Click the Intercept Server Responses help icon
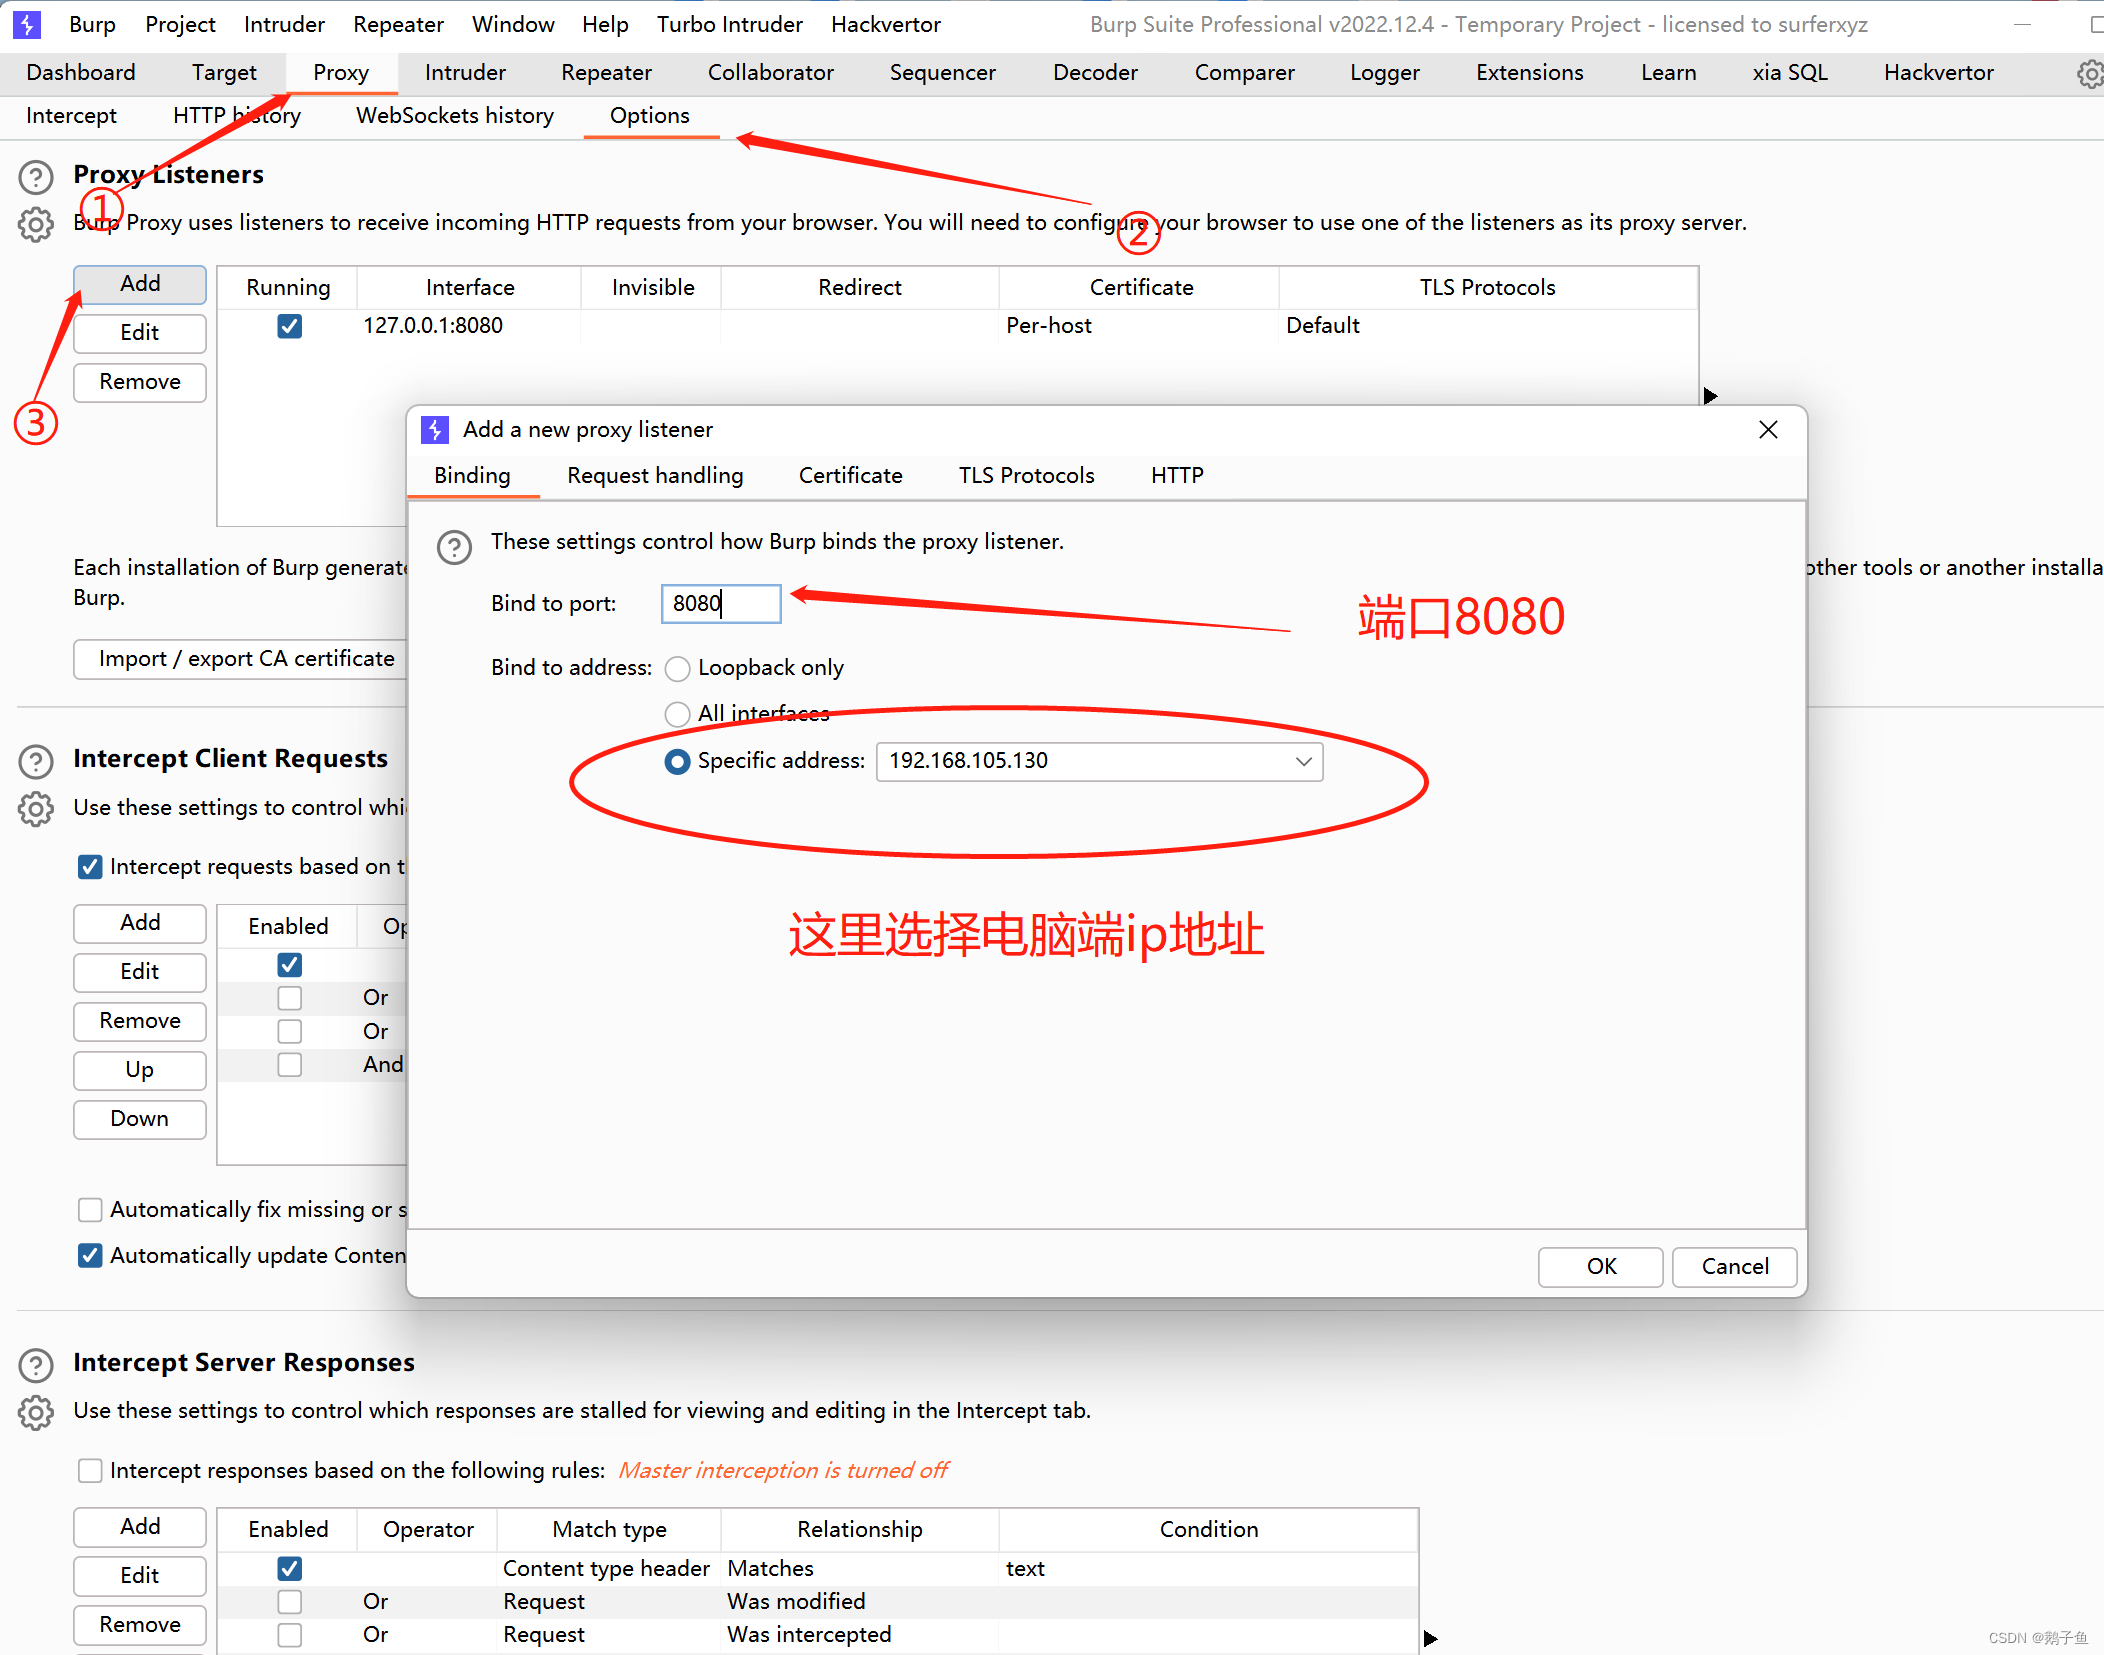Viewport: 2104px width, 1655px height. (36, 1365)
